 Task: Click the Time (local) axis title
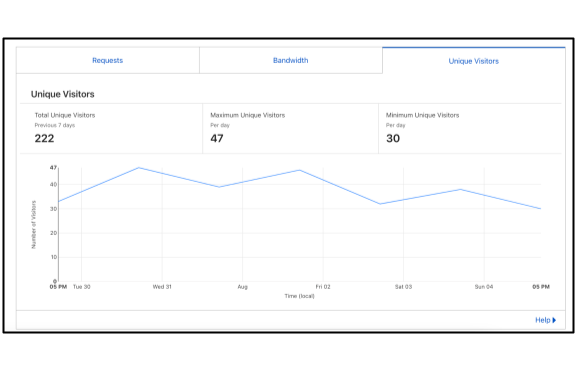tap(299, 296)
